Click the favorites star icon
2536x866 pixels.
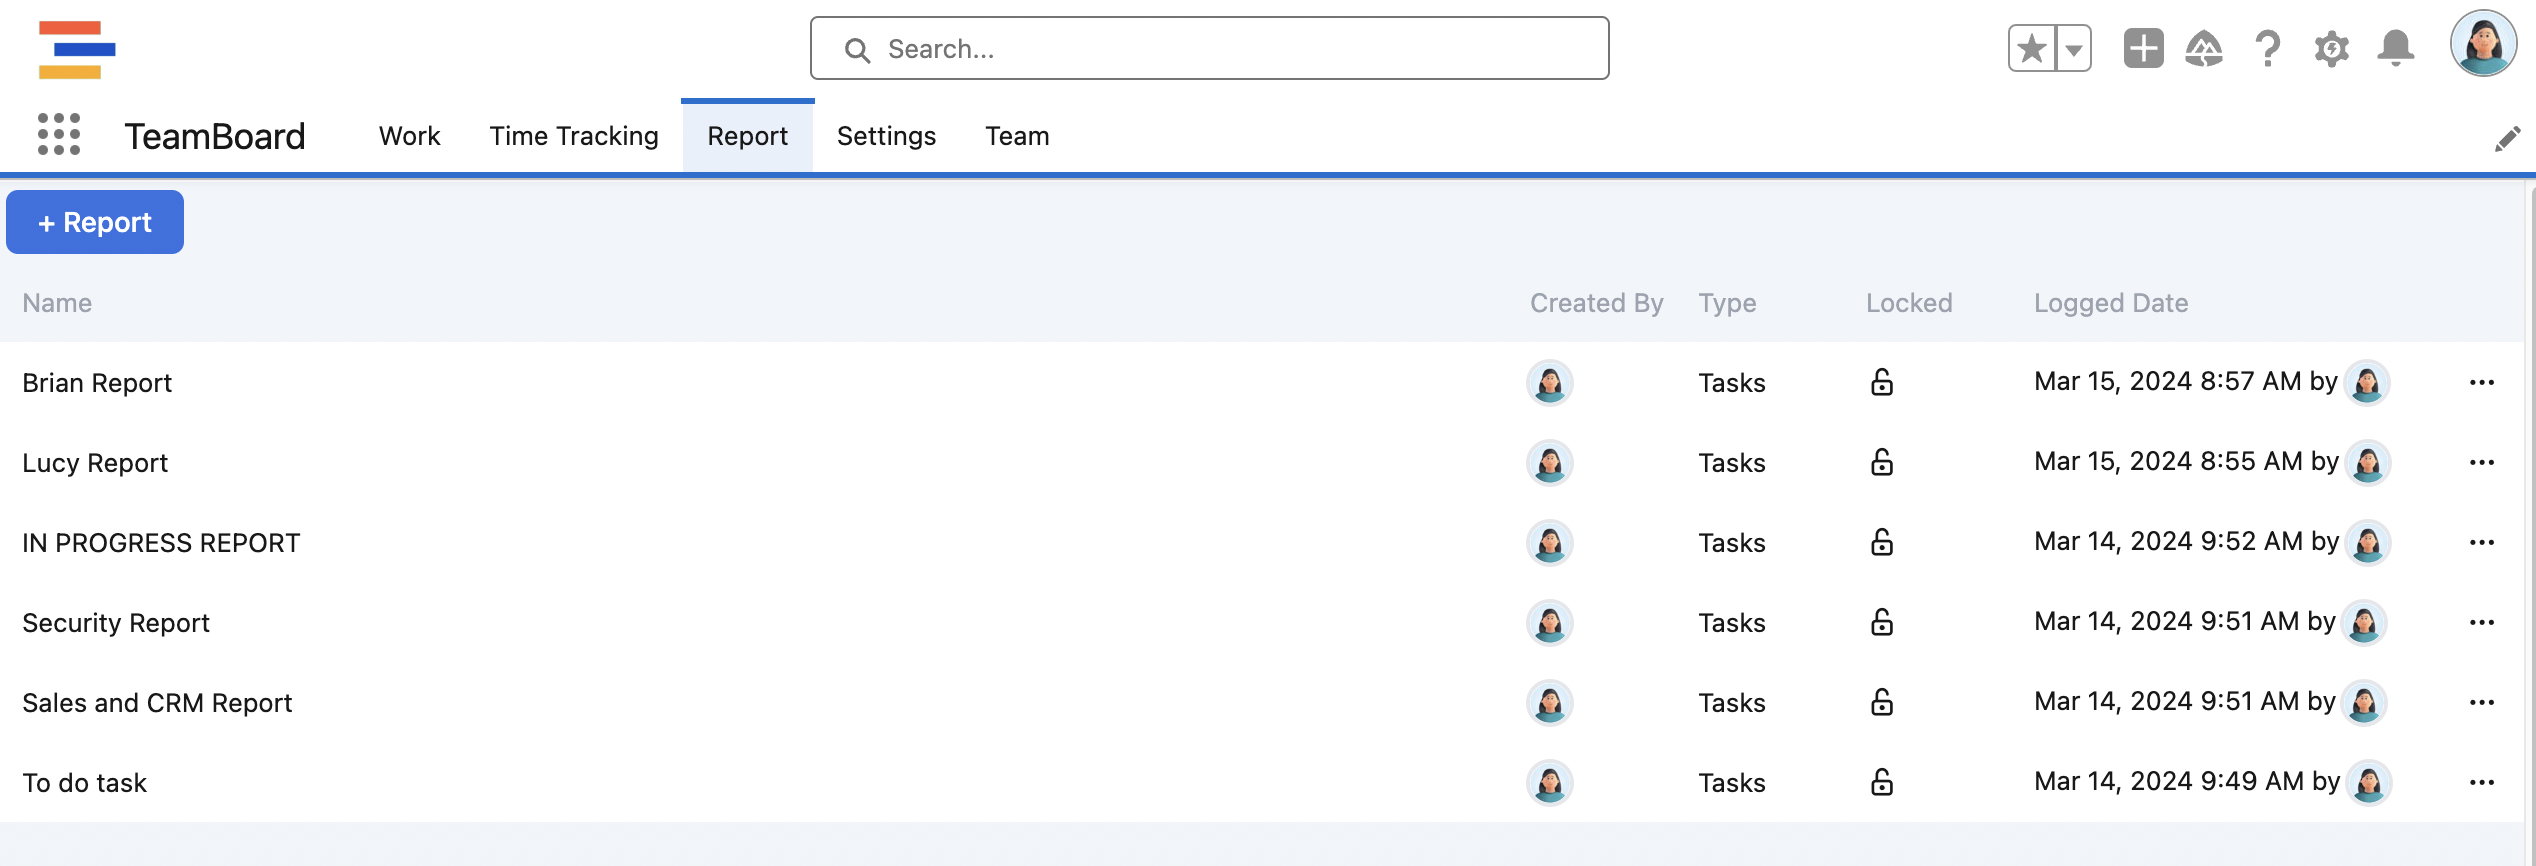pos(2032,49)
